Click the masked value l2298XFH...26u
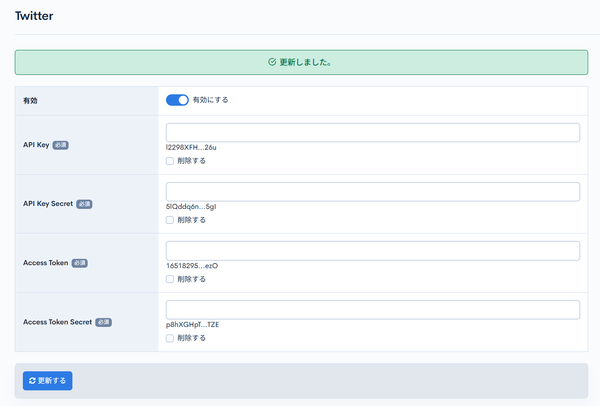The width and height of the screenshot is (600, 406). pyautogui.click(x=191, y=147)
